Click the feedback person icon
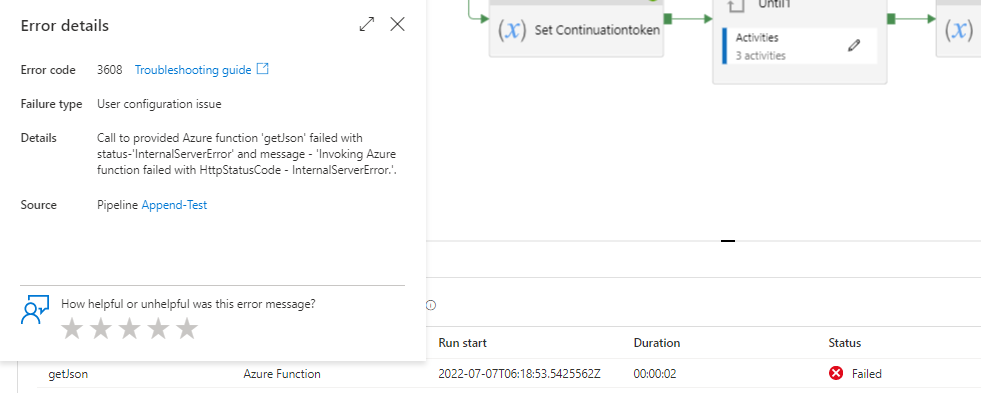 [x=34, y=309]
